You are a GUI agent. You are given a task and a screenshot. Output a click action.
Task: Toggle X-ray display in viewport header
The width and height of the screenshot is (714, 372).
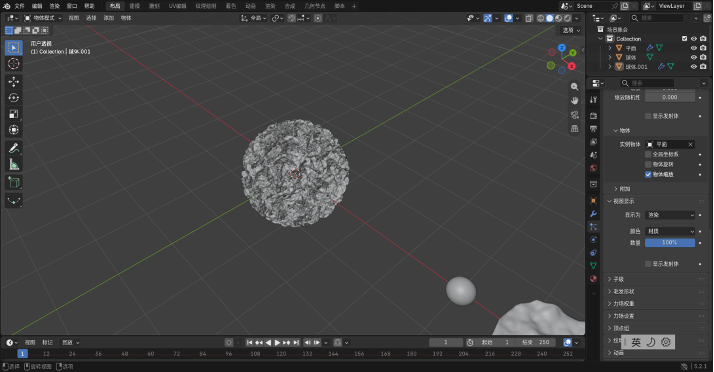[529, 18]
